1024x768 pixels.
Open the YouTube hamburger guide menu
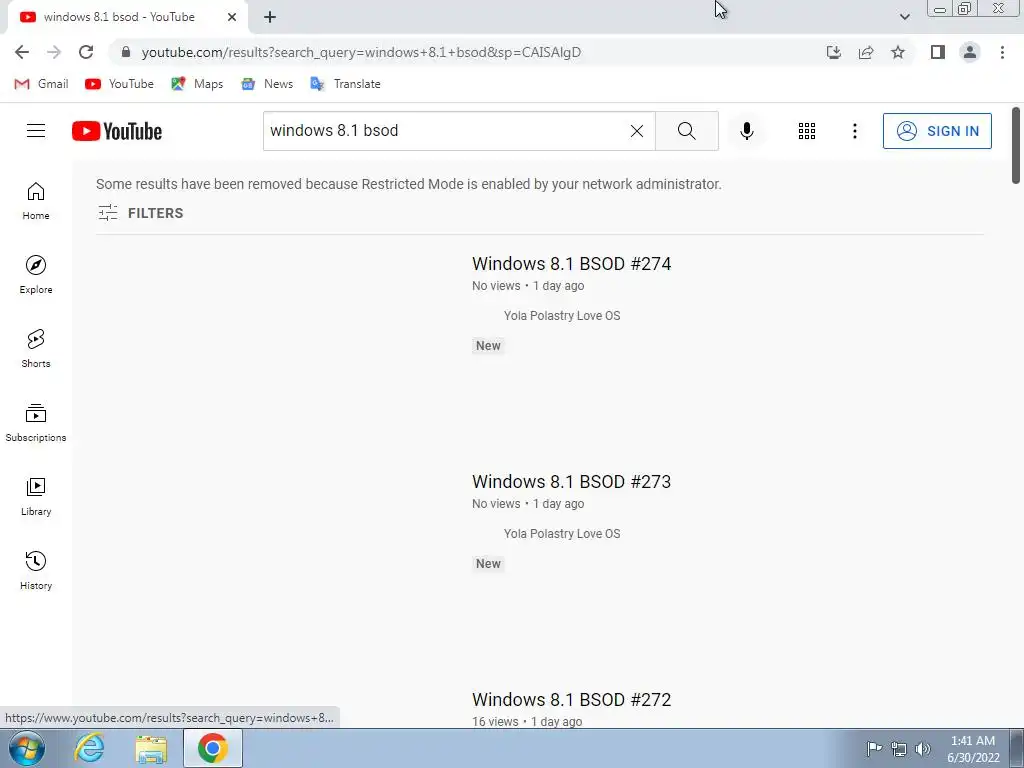point(36,131)
